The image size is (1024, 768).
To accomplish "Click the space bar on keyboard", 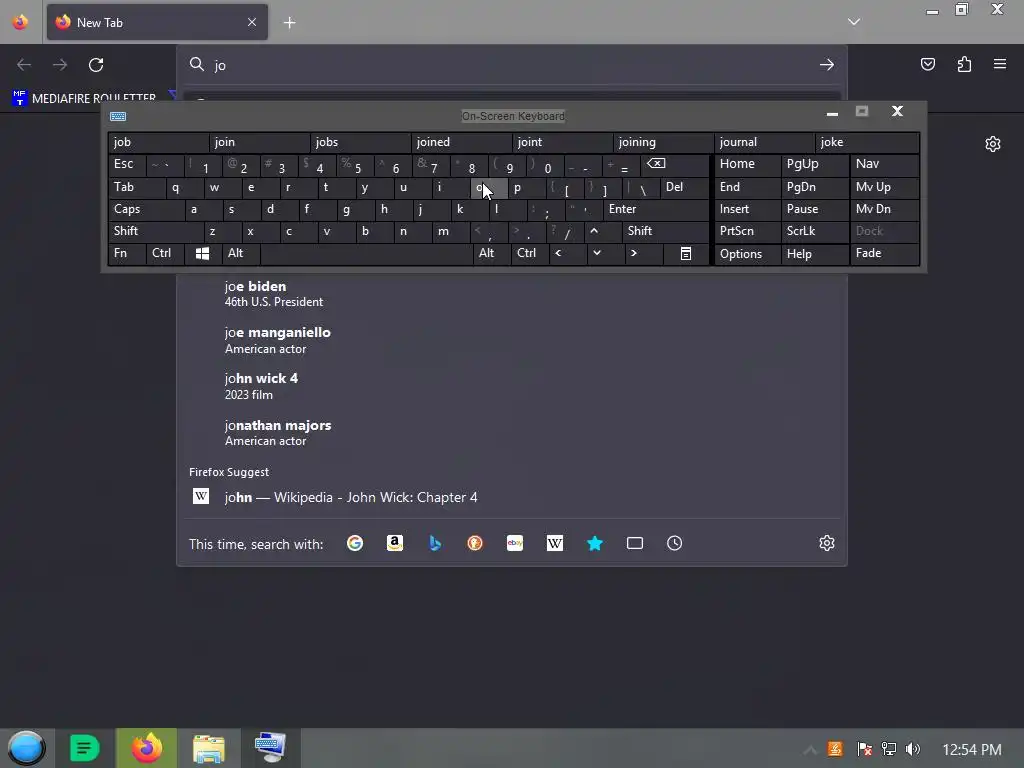I will tap(366, 253).
